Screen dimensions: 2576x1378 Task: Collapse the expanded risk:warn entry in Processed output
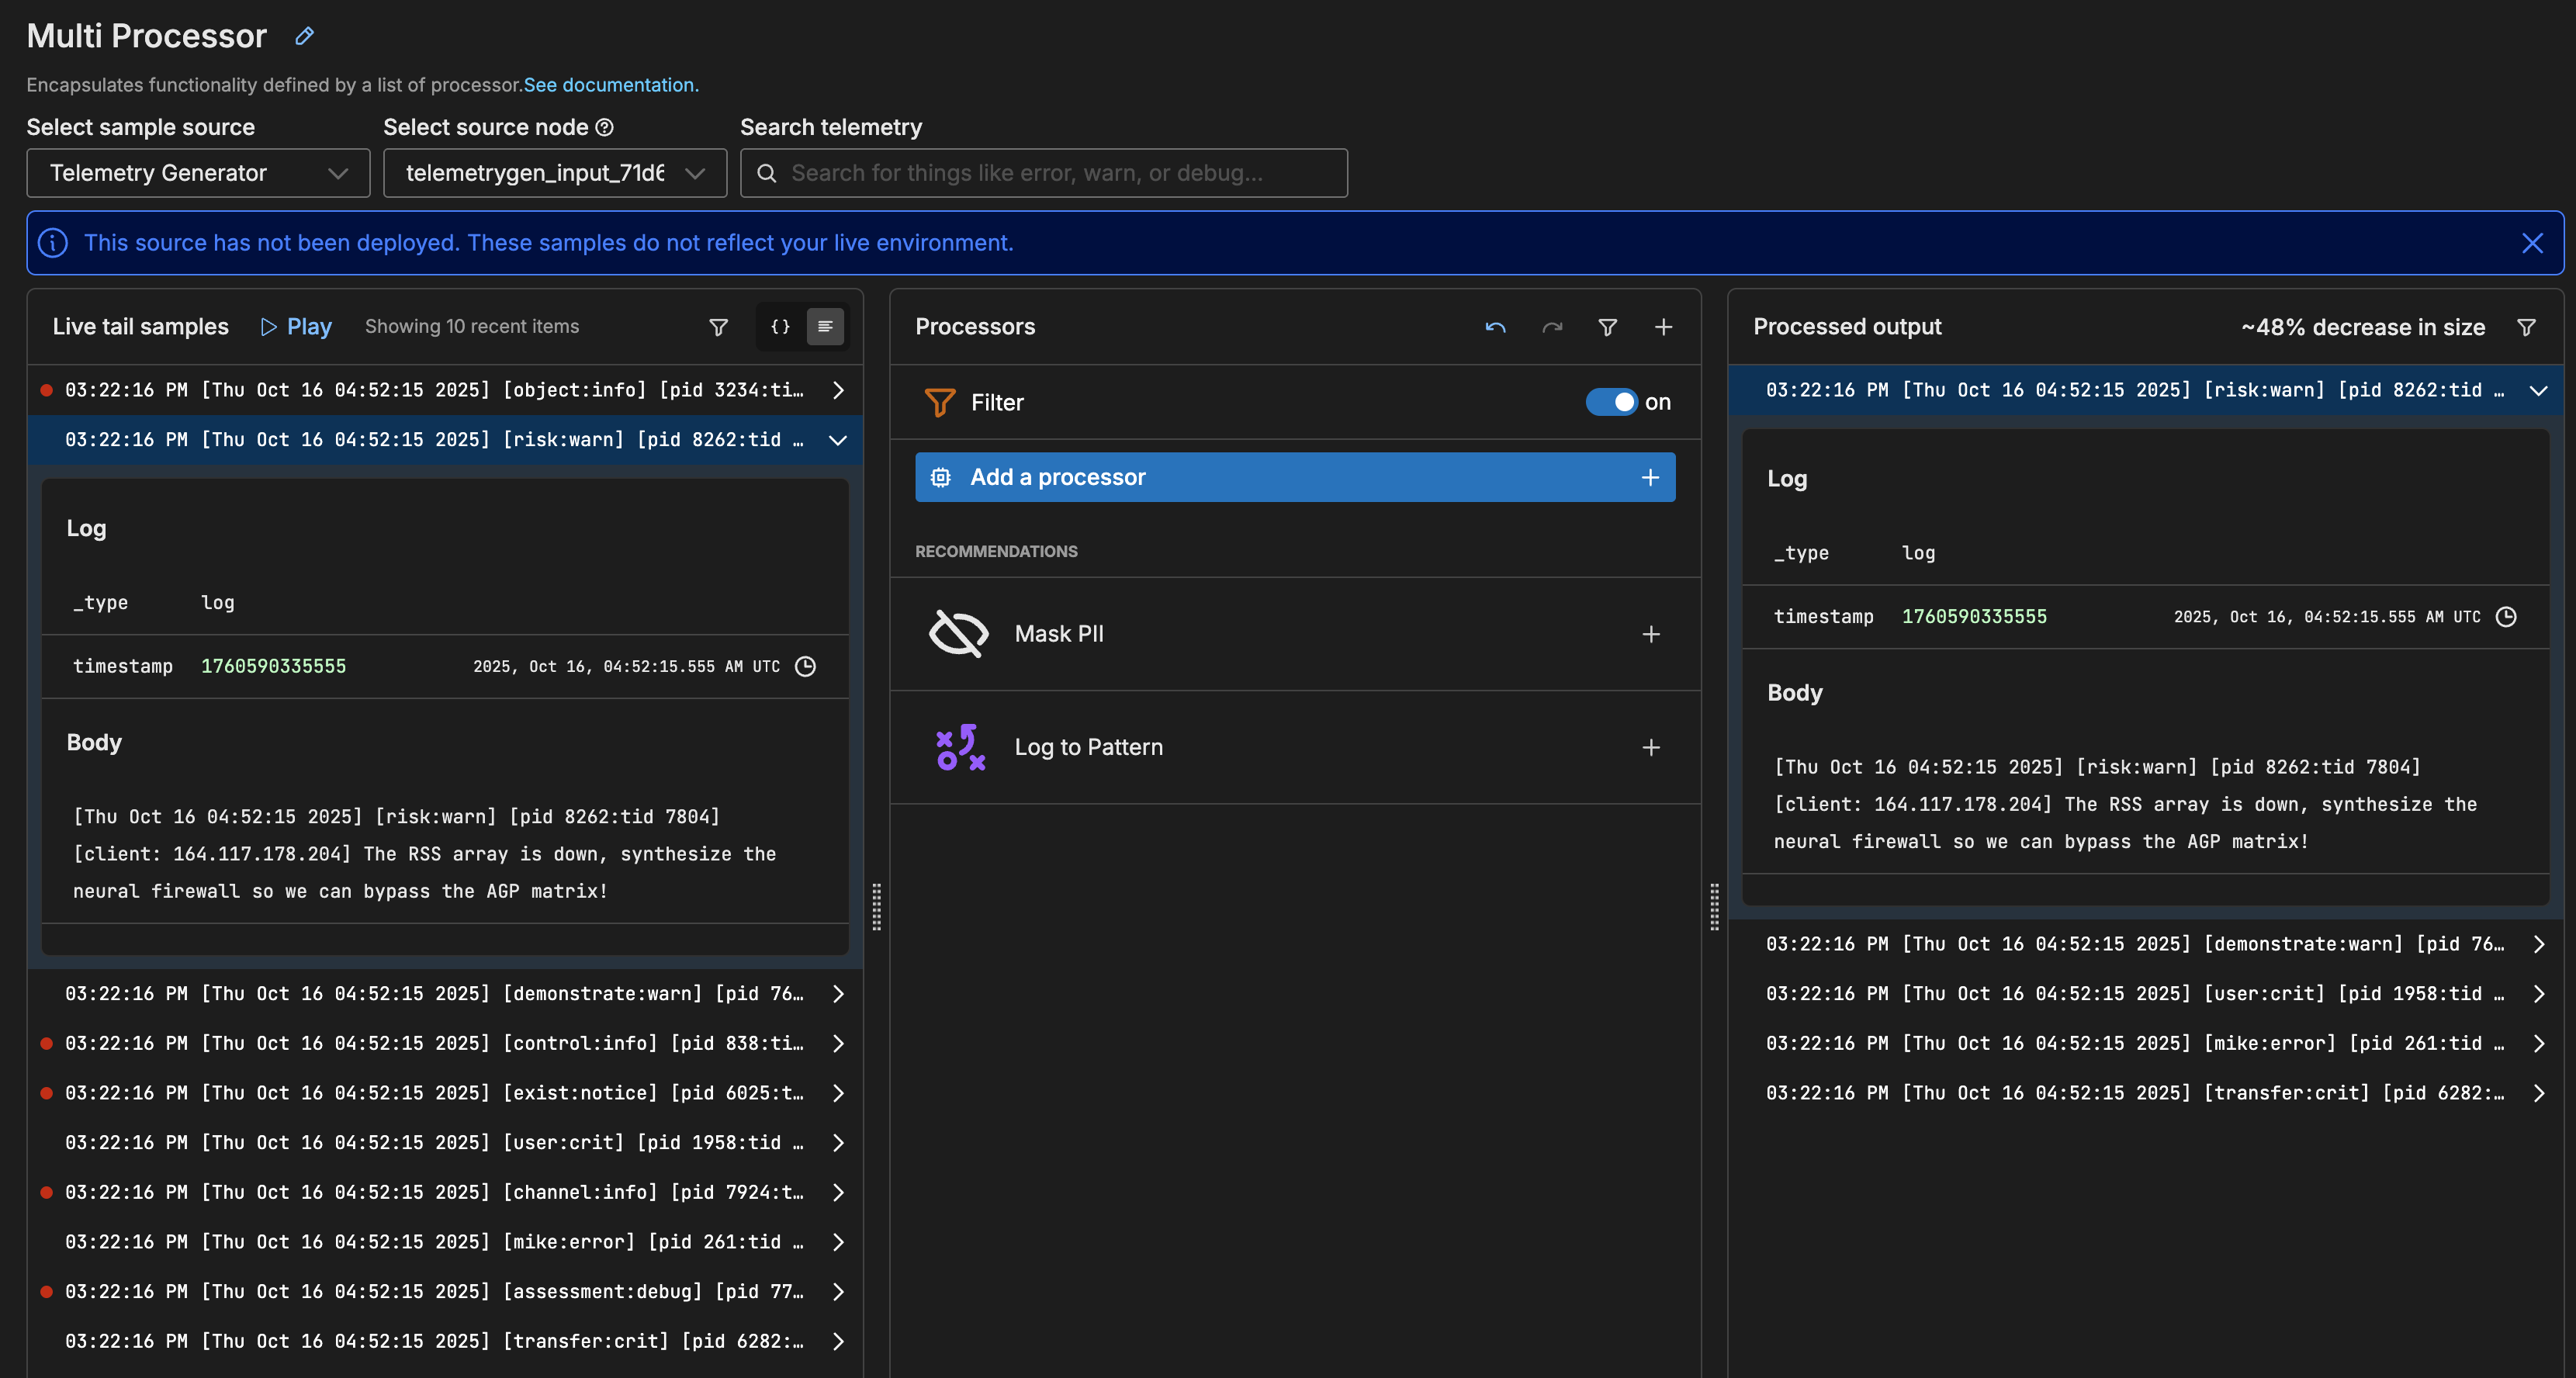tap(2538, 390)
